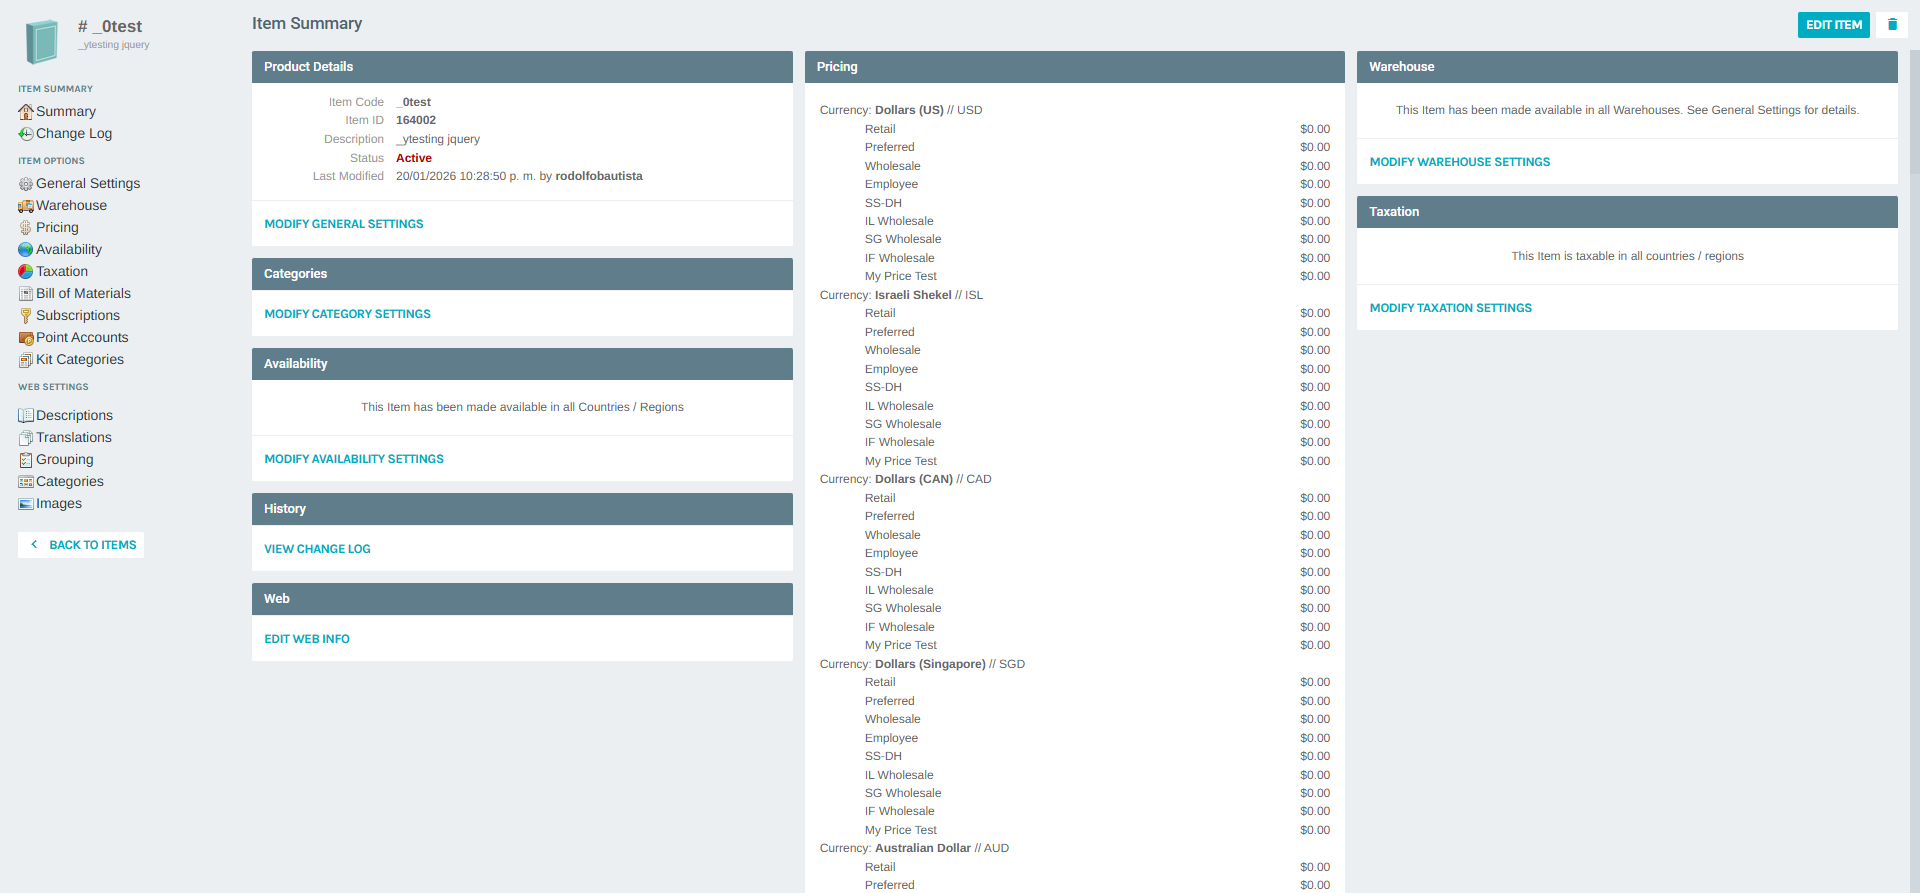Click the rodolfobautista username text
This screenshot has height=893, width=1920.
[x=599, y=176]
